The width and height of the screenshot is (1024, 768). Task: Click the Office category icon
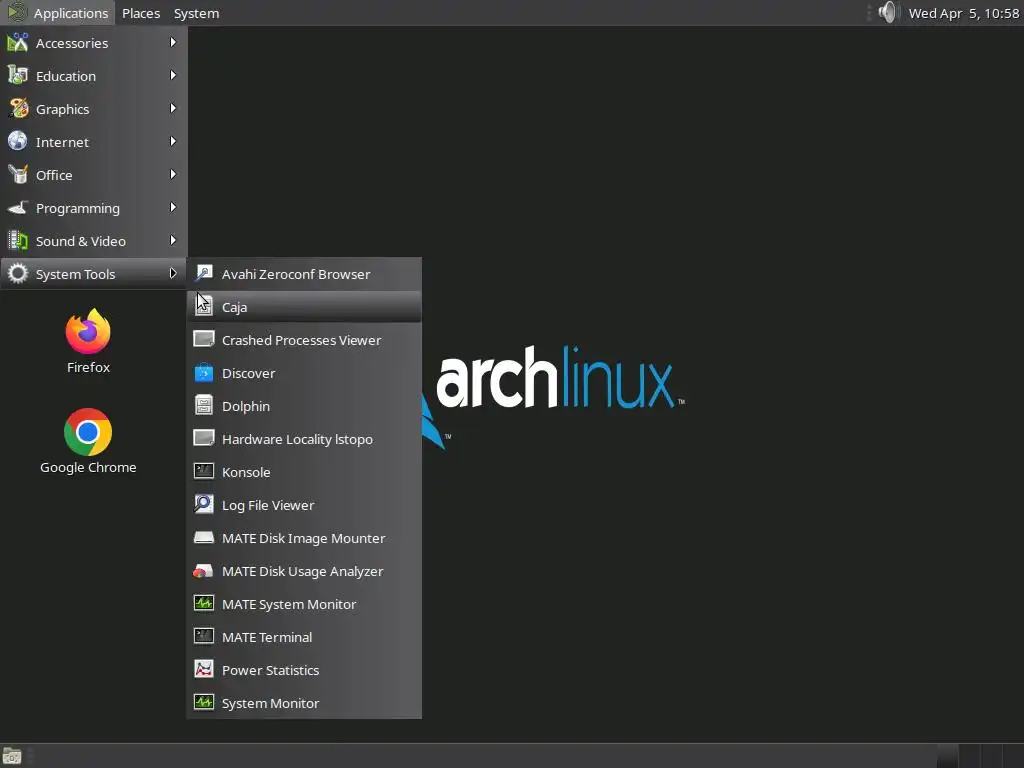click(x=18, y=175)
